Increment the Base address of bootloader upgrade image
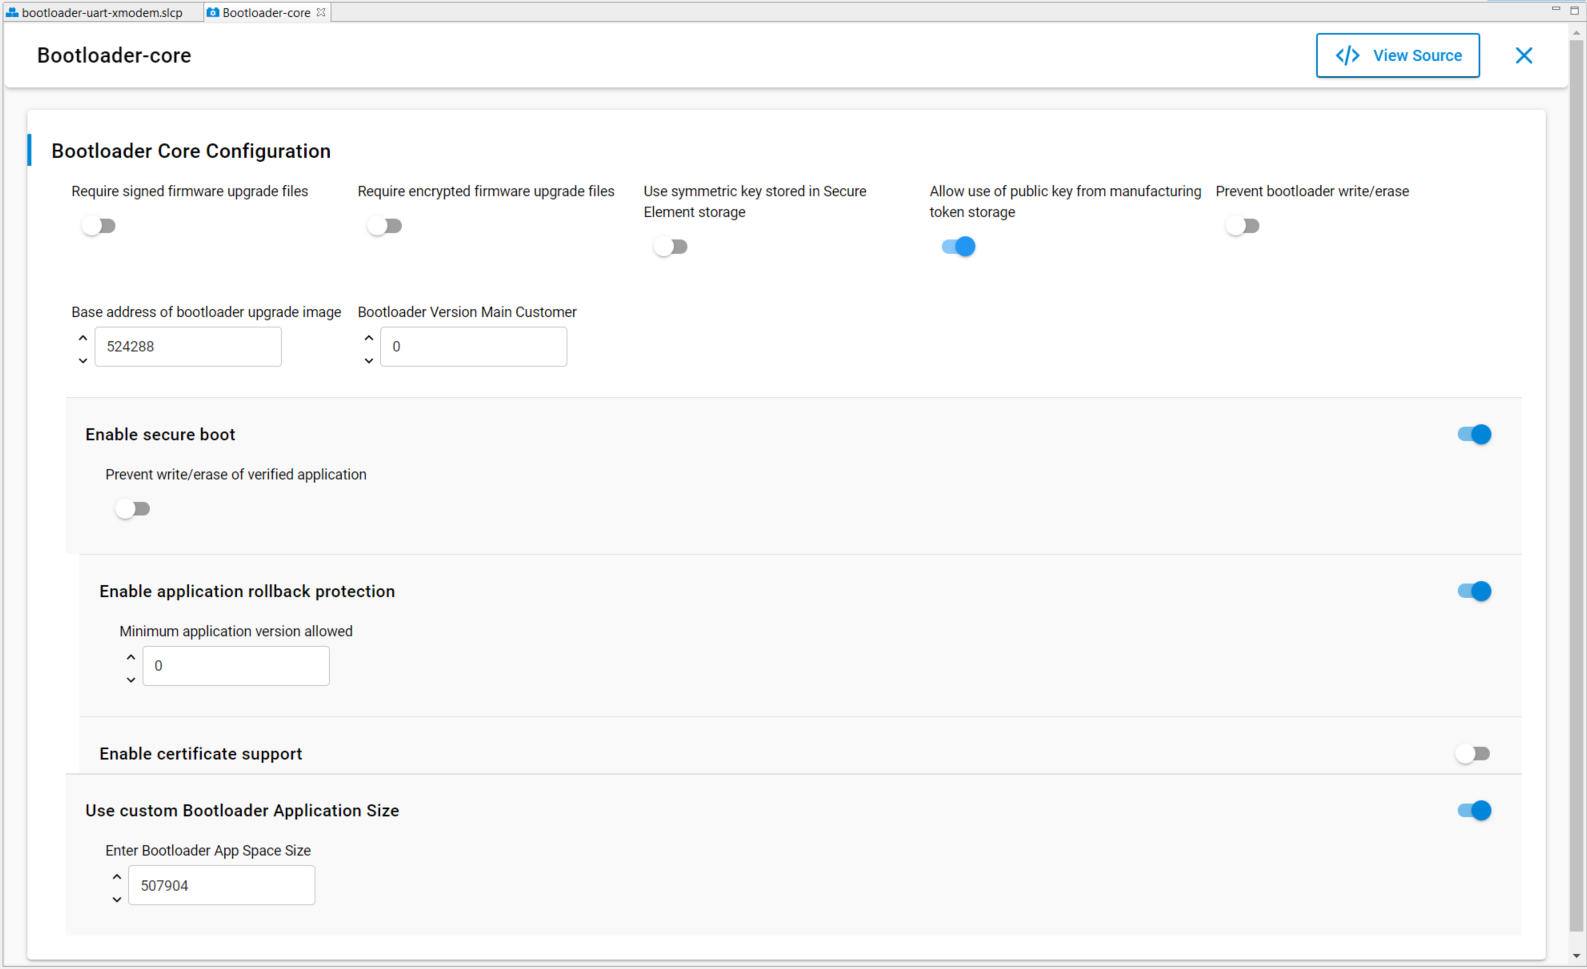This screenshot has height=969, width=1587. (83, 338)
